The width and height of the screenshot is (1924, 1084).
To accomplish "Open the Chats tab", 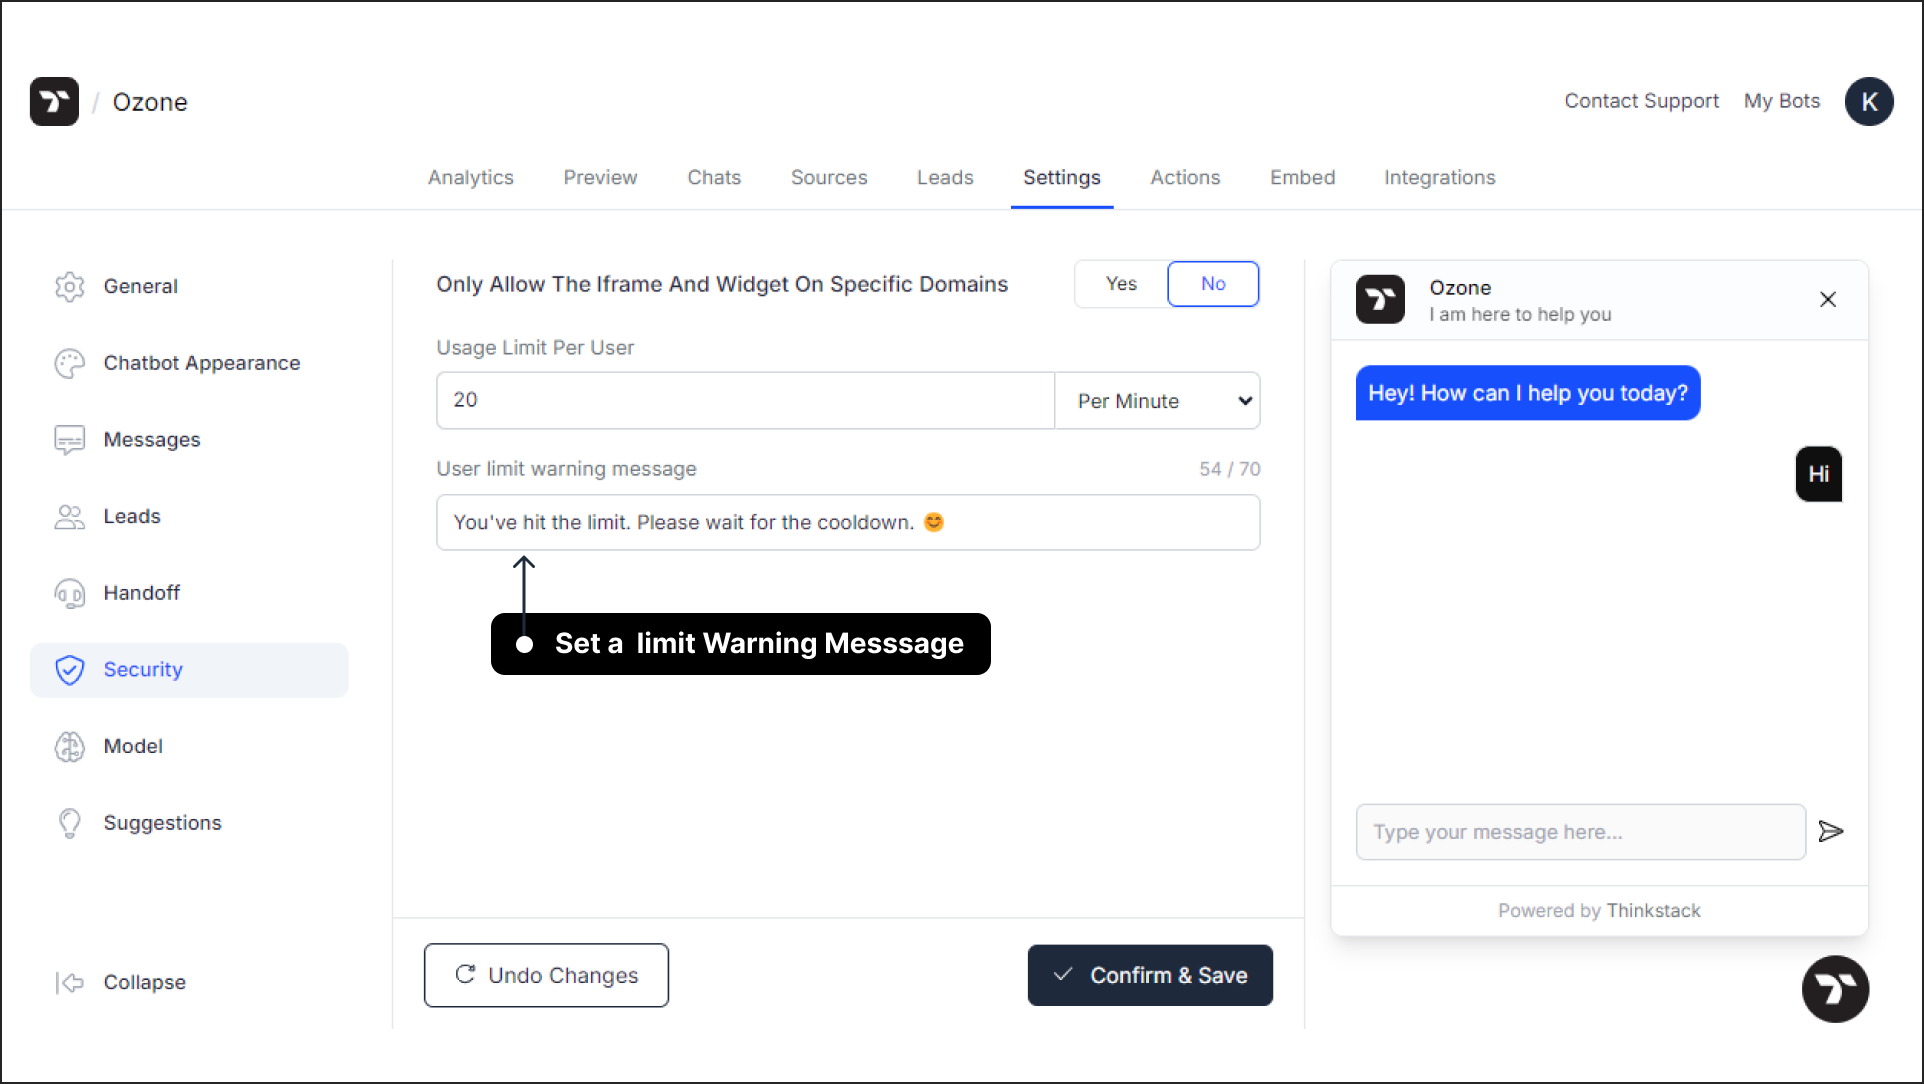I will [714, 177].
